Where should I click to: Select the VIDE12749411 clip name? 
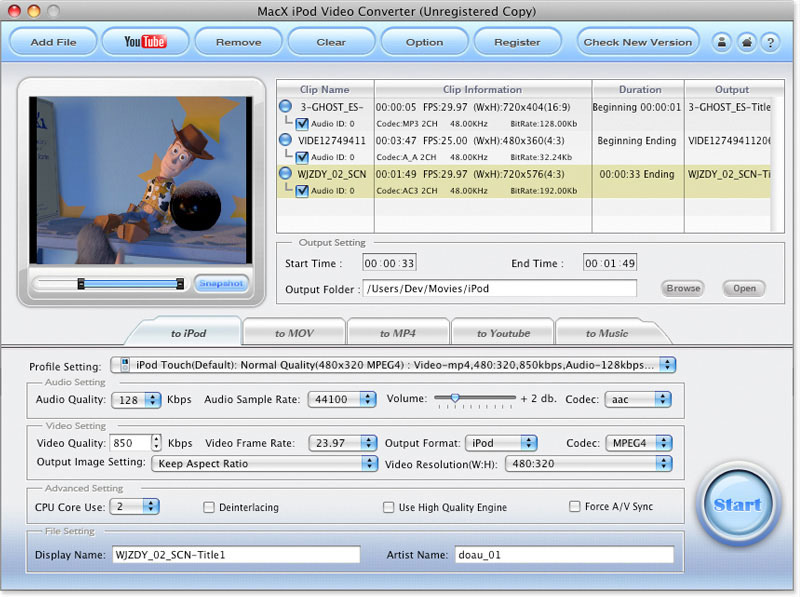point(332,140)
